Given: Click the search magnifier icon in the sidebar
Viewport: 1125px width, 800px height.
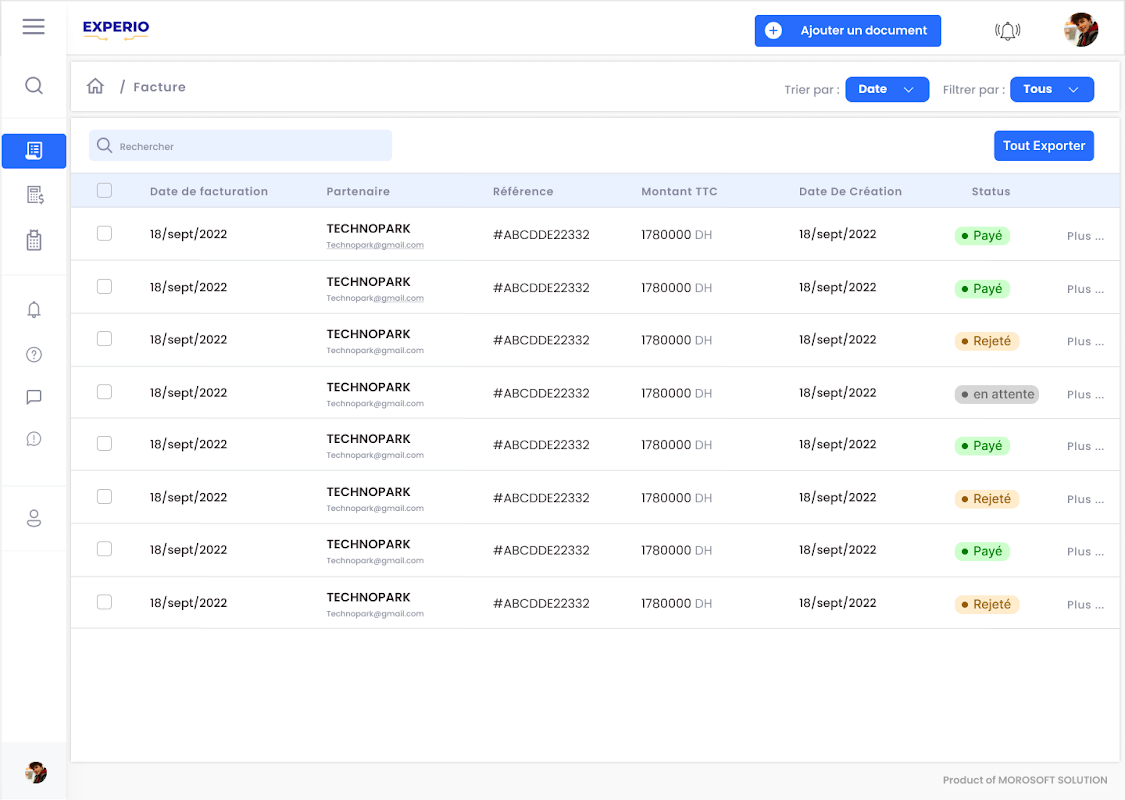Looking at the screenshot, I should tap(34, 86).
